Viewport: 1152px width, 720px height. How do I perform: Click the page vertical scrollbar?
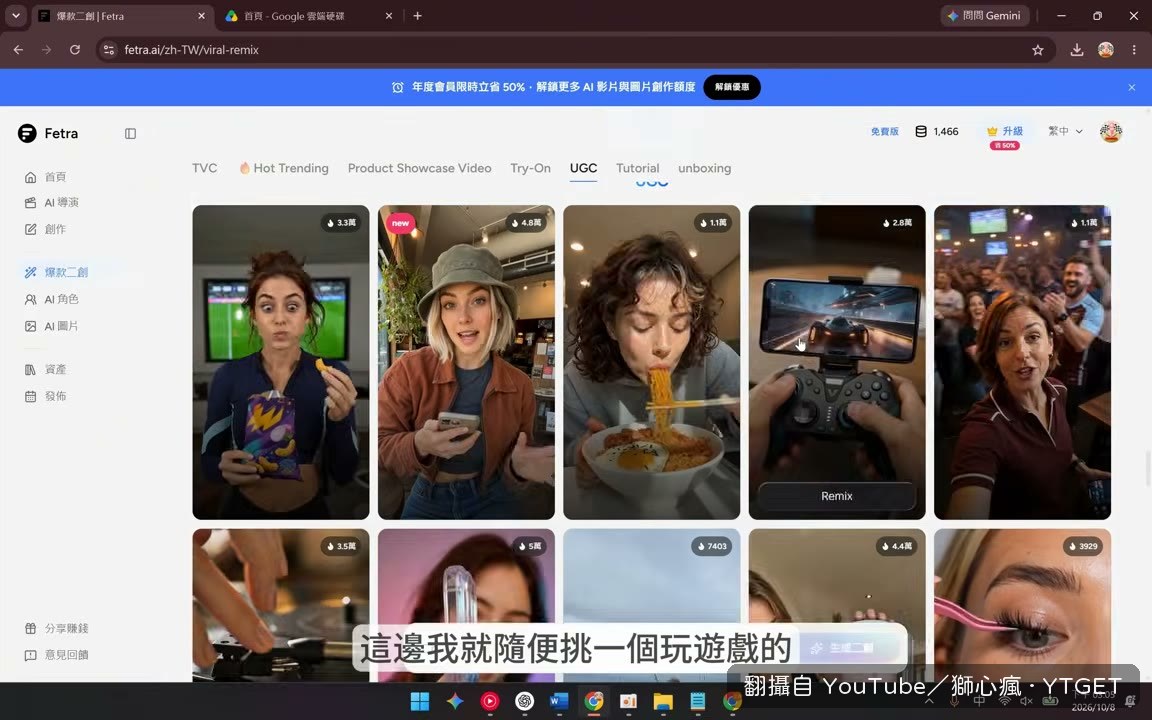[x=1147, y=470]
